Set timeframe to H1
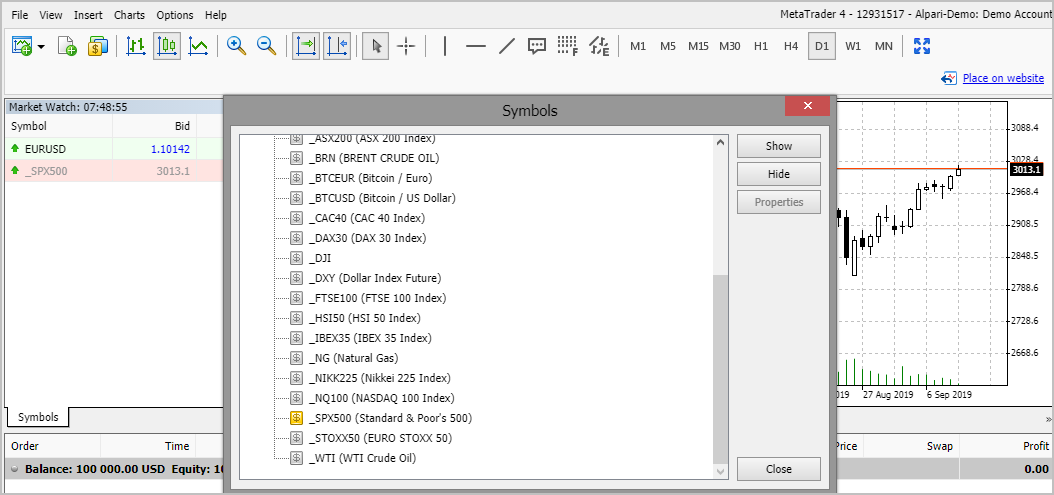This screenshot has width=1054, height=495. pyautogui.click(x=761, y=46)
